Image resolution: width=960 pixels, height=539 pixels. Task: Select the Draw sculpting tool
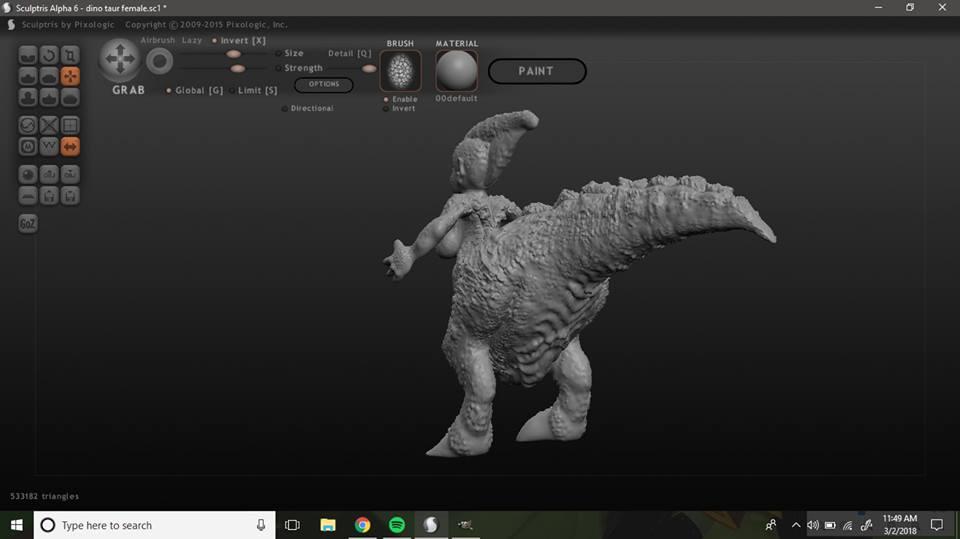point(28,77)
